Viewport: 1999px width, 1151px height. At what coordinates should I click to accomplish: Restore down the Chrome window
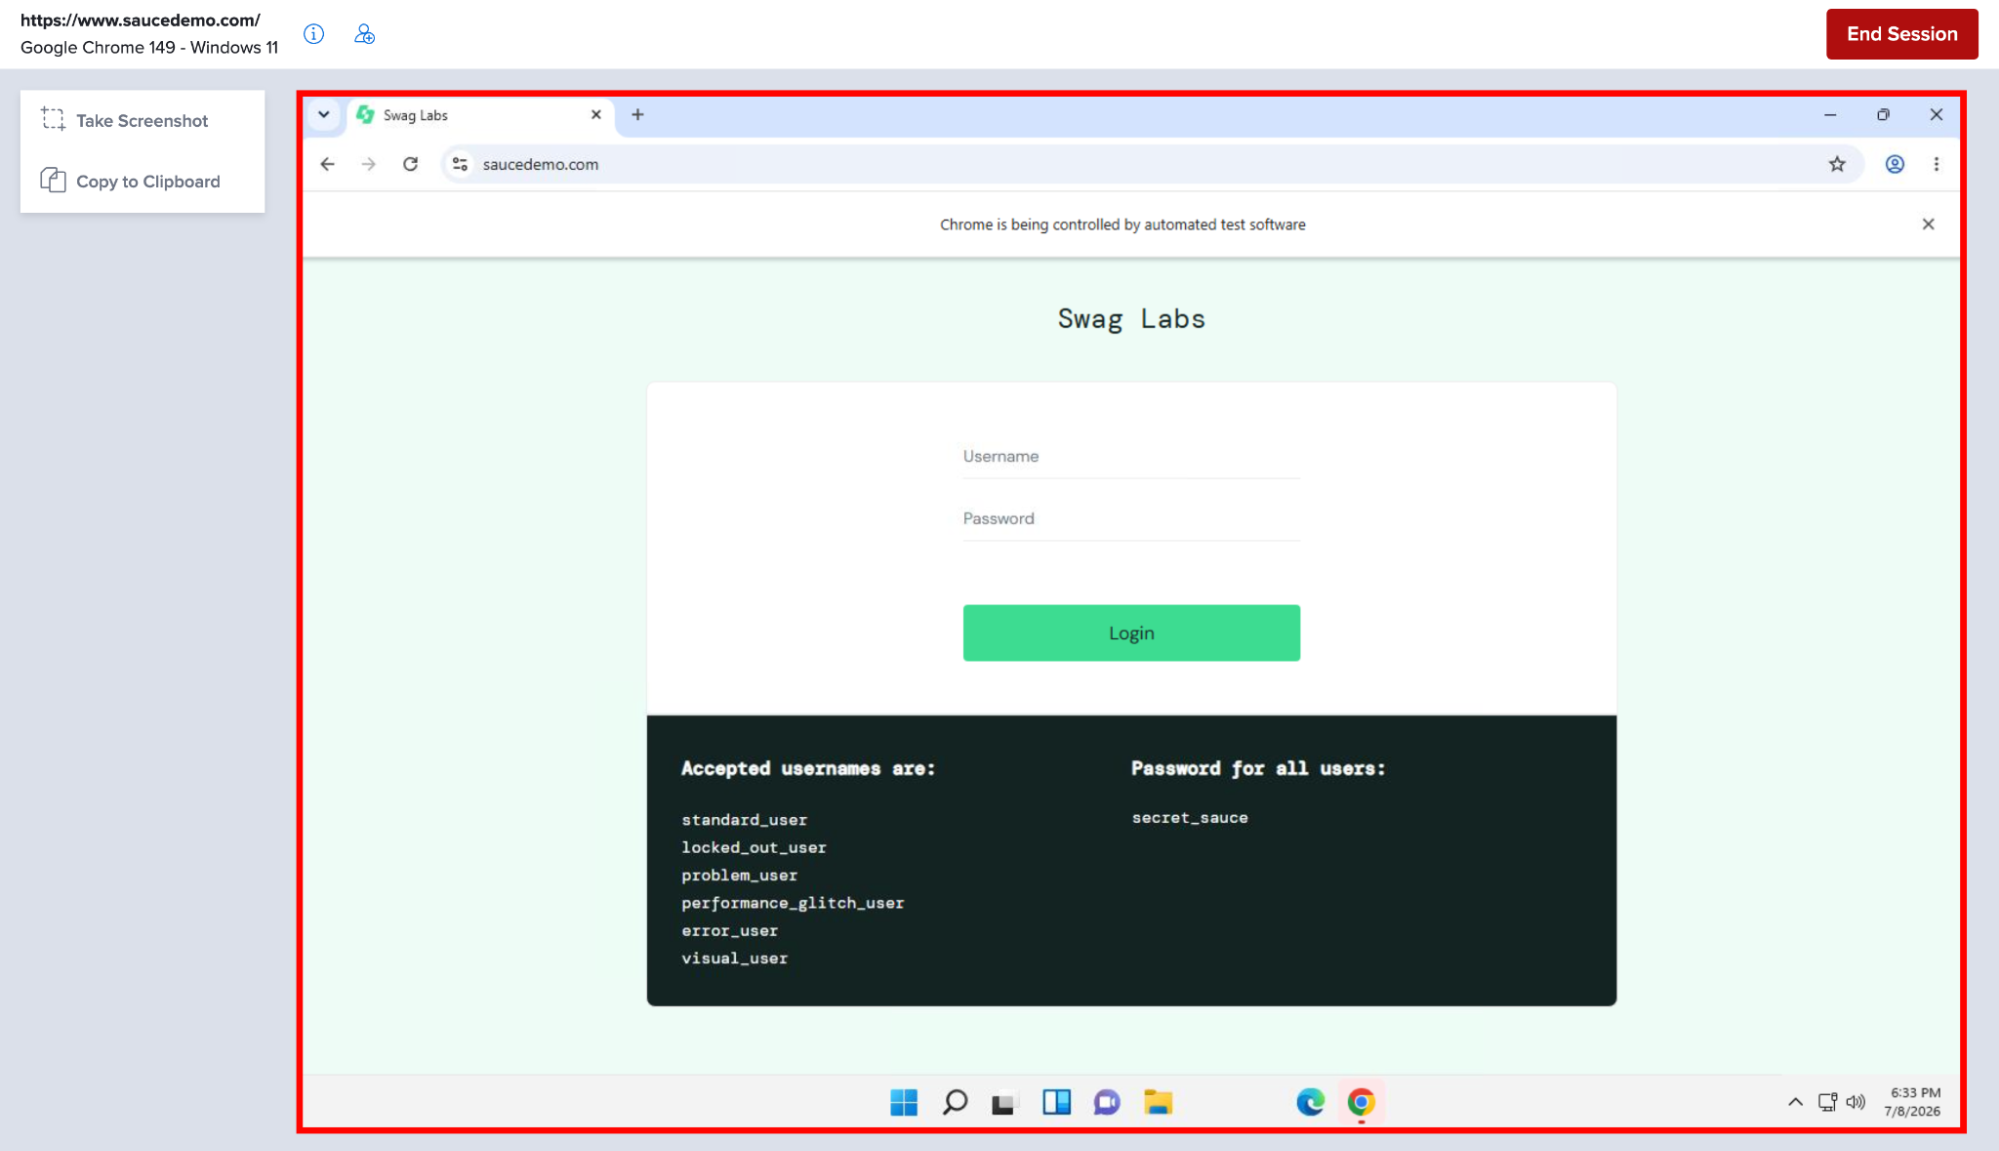click(x=1883, y=115)
